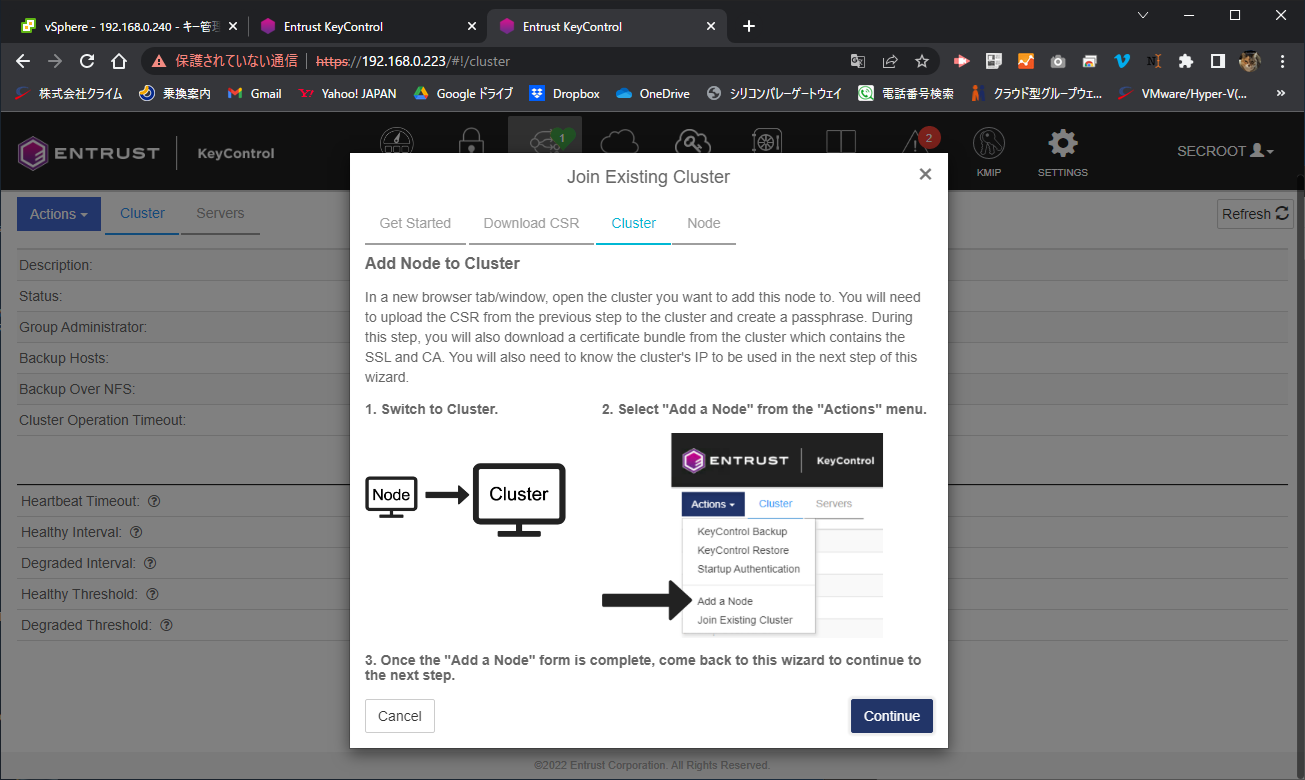Click the not-secure warning in address bar
Image resolution: width=1305 pixels, height=780 pixels.
coord(225,61)
